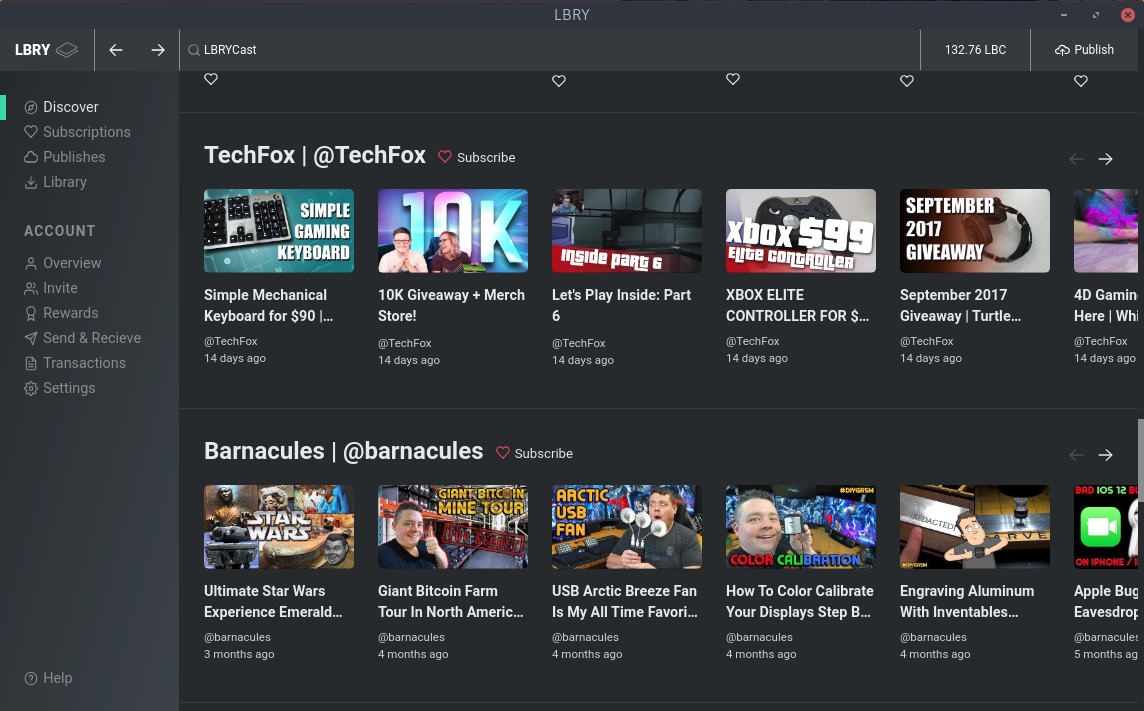Click the Transactions document icon
Screen dimensions: 1144x711
pyautogui.click(x=31, y=363)
